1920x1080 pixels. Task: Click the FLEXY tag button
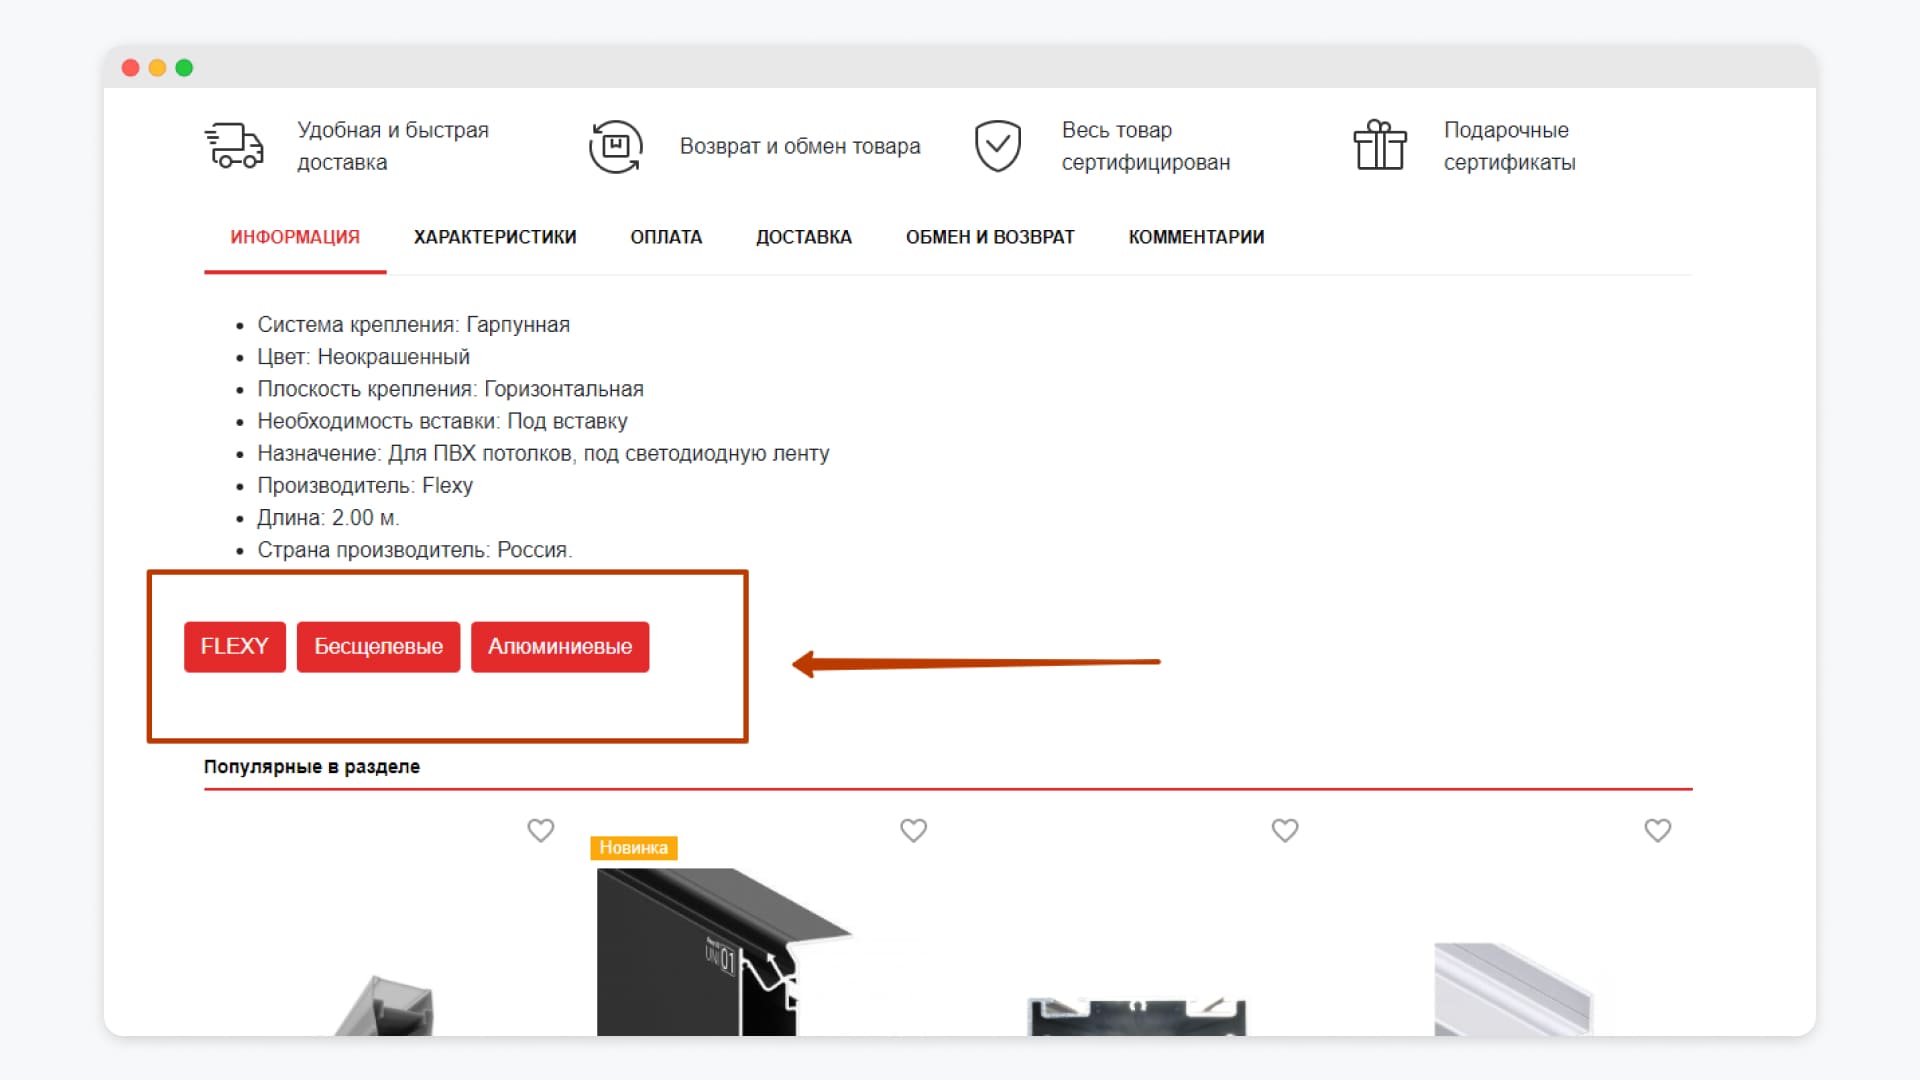click(x=235, y=647)
